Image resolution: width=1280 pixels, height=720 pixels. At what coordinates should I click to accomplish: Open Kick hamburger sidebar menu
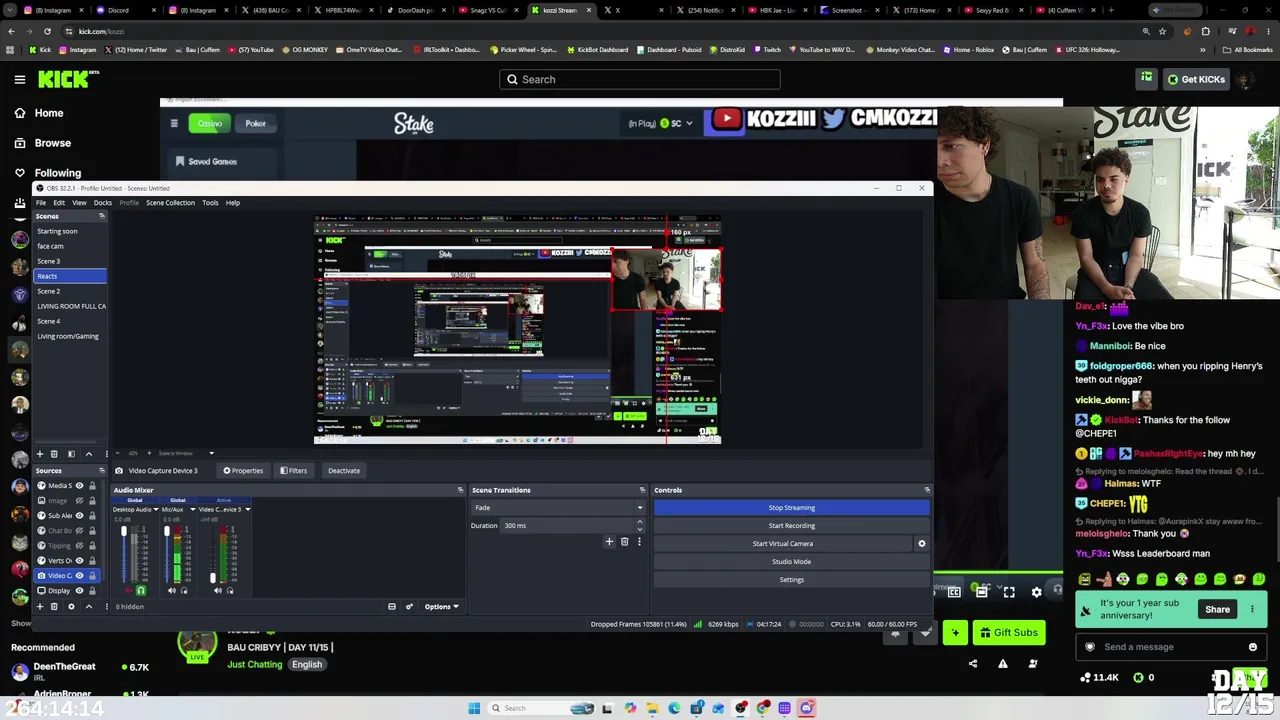point(19,79)
